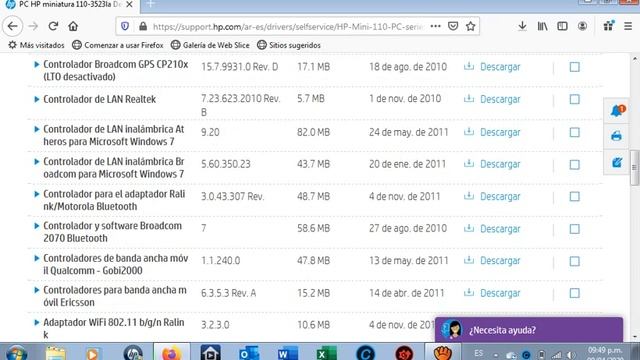Open the Library bookshelf icon

point(542,27)
